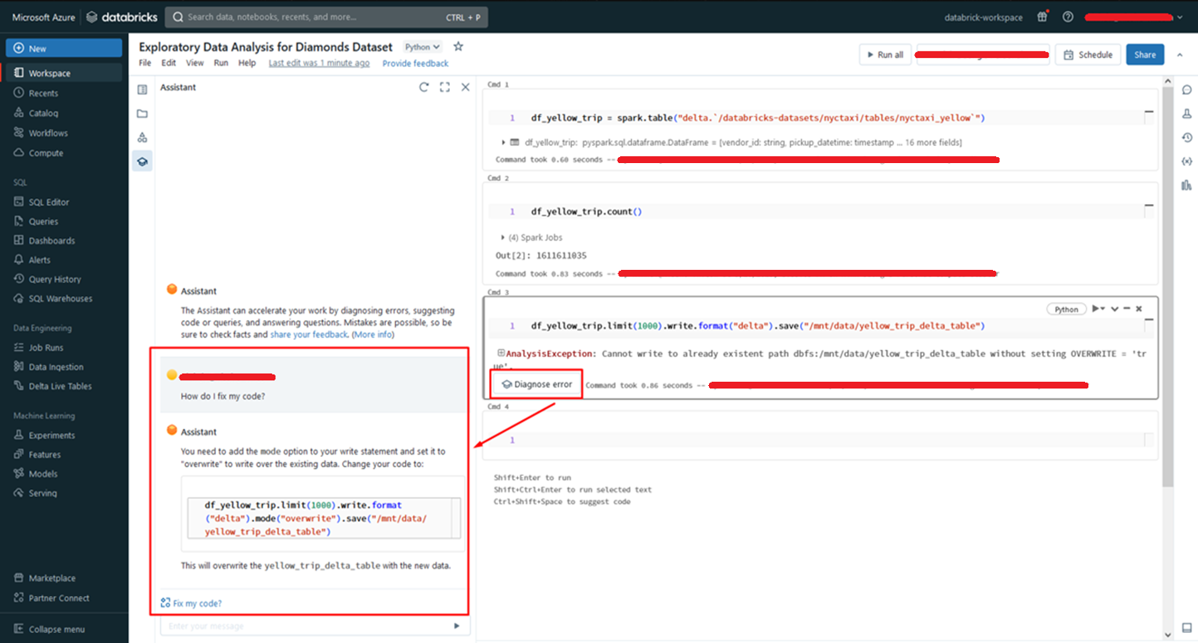Open version history icon in right sidebar
This screenshot has width=1198, height=643.
coord(1186,137)
